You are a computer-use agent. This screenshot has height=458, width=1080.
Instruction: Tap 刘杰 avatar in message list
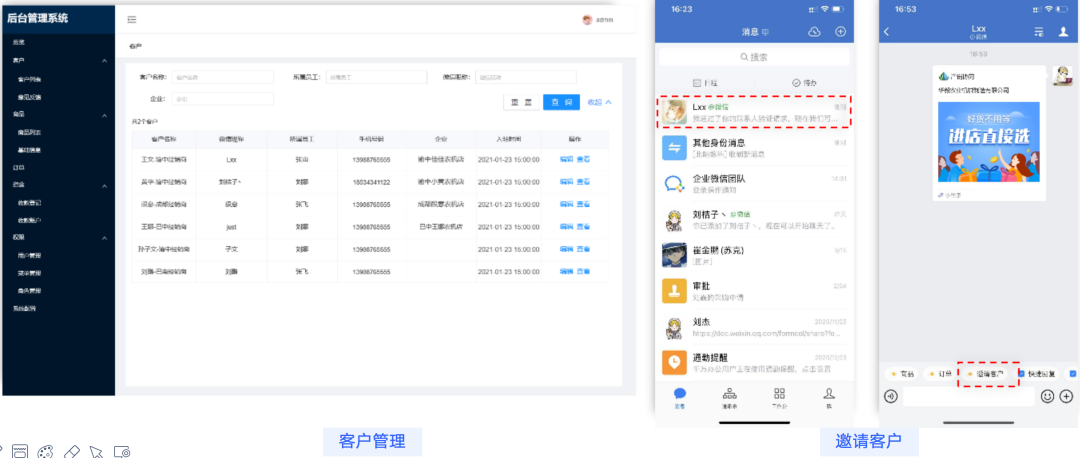[674, 326]
